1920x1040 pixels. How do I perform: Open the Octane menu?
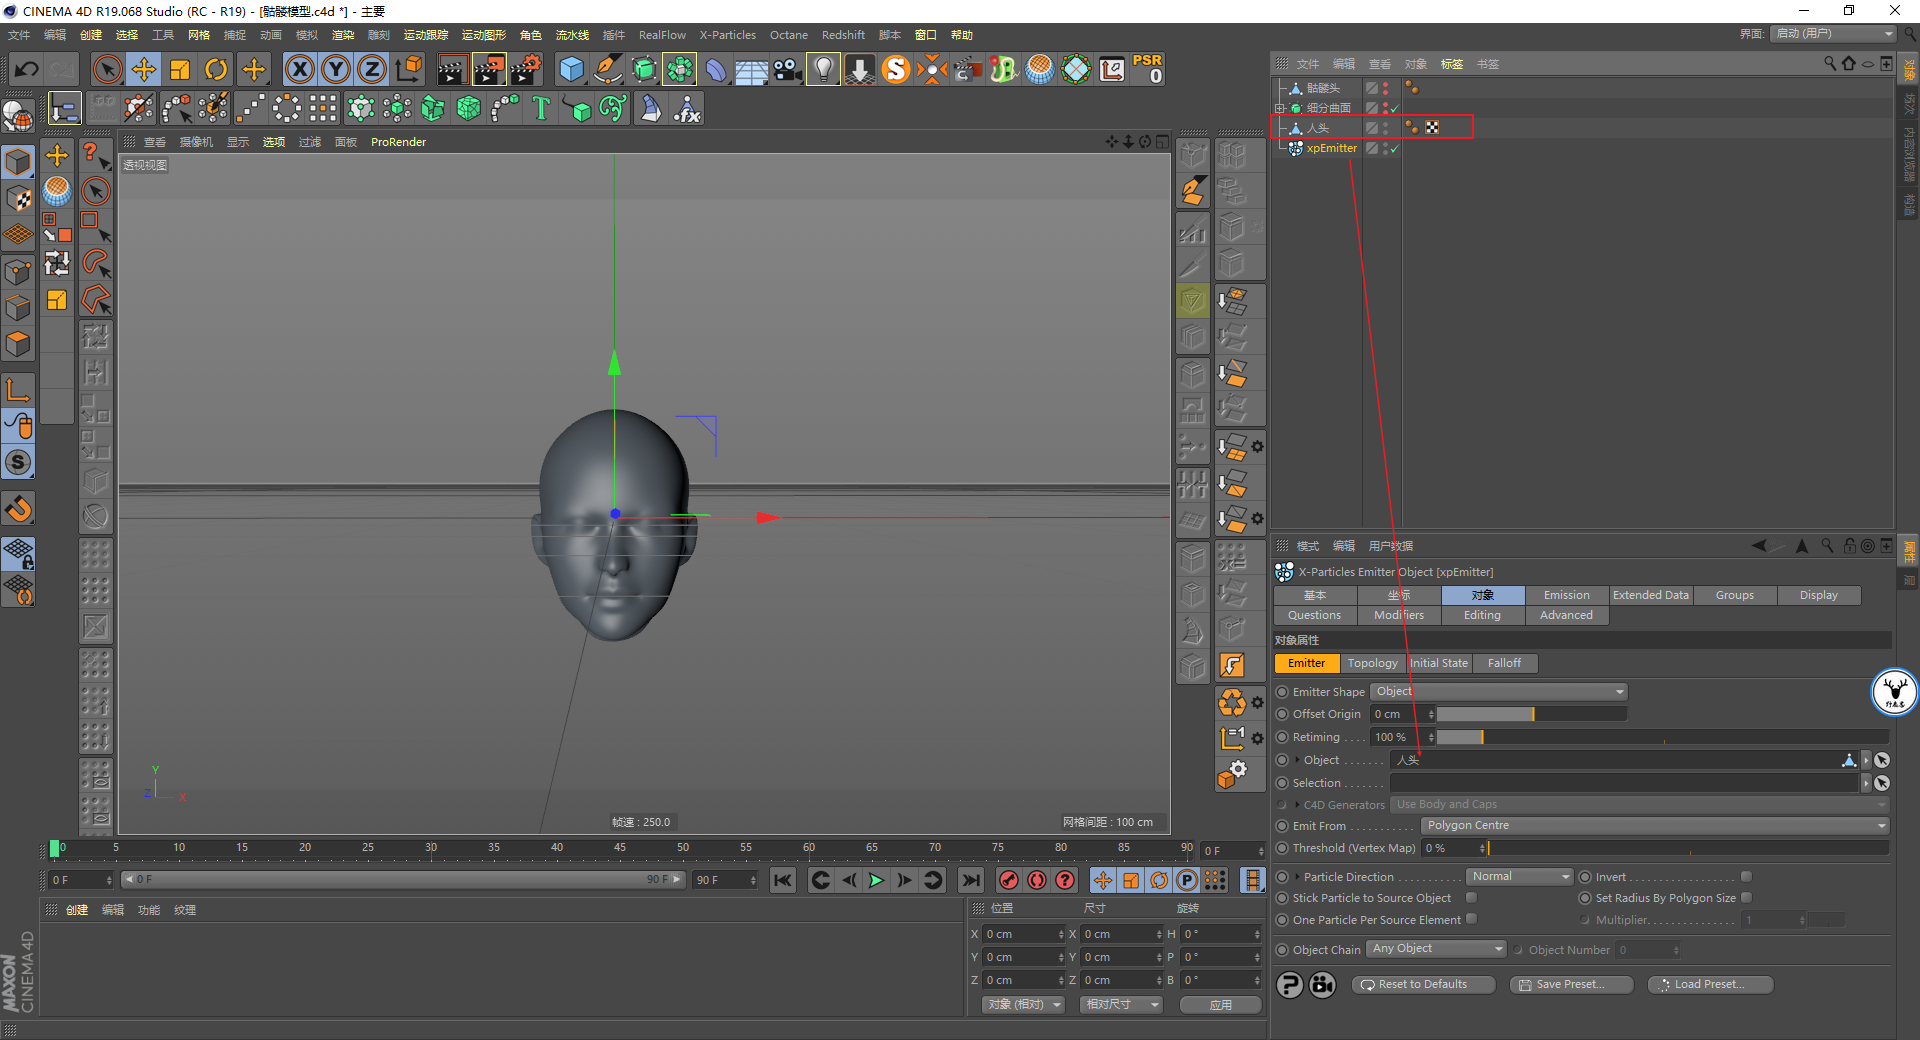click(x=788, y=35)
